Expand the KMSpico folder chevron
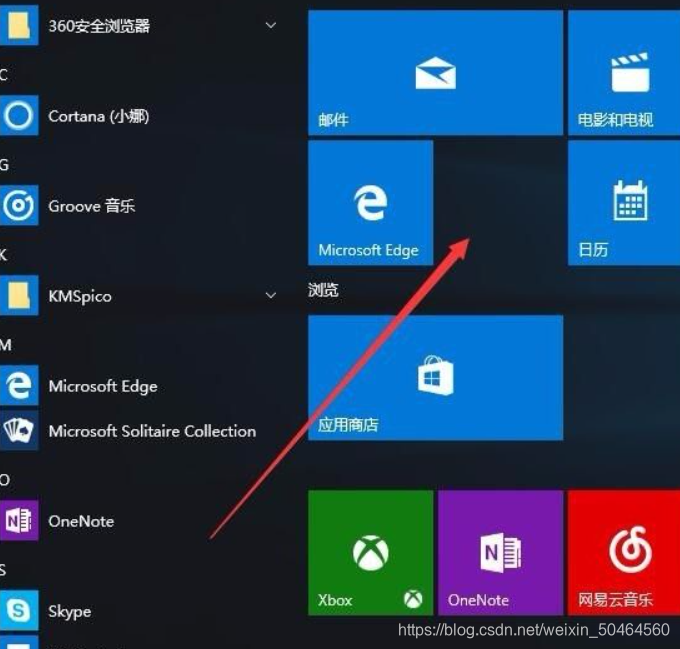Viewport: 680px width, 649px height. (x=271, y=296)
